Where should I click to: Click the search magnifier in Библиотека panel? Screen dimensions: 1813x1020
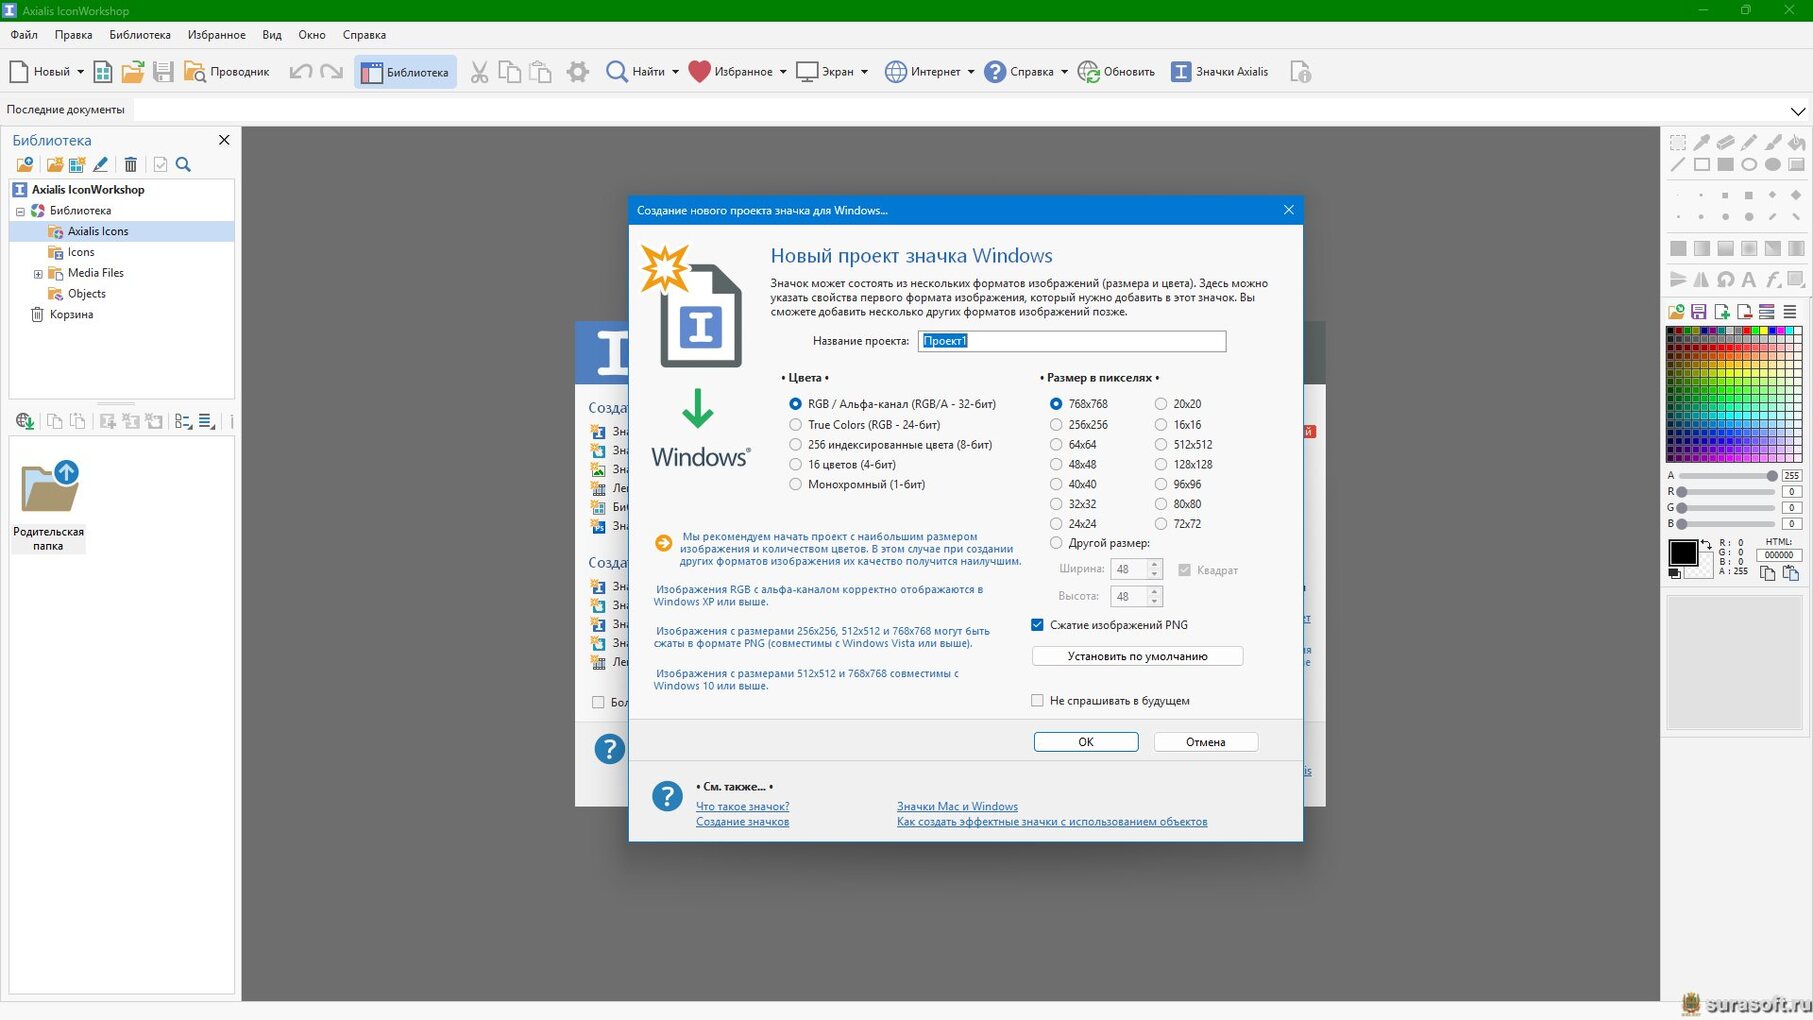183,165
